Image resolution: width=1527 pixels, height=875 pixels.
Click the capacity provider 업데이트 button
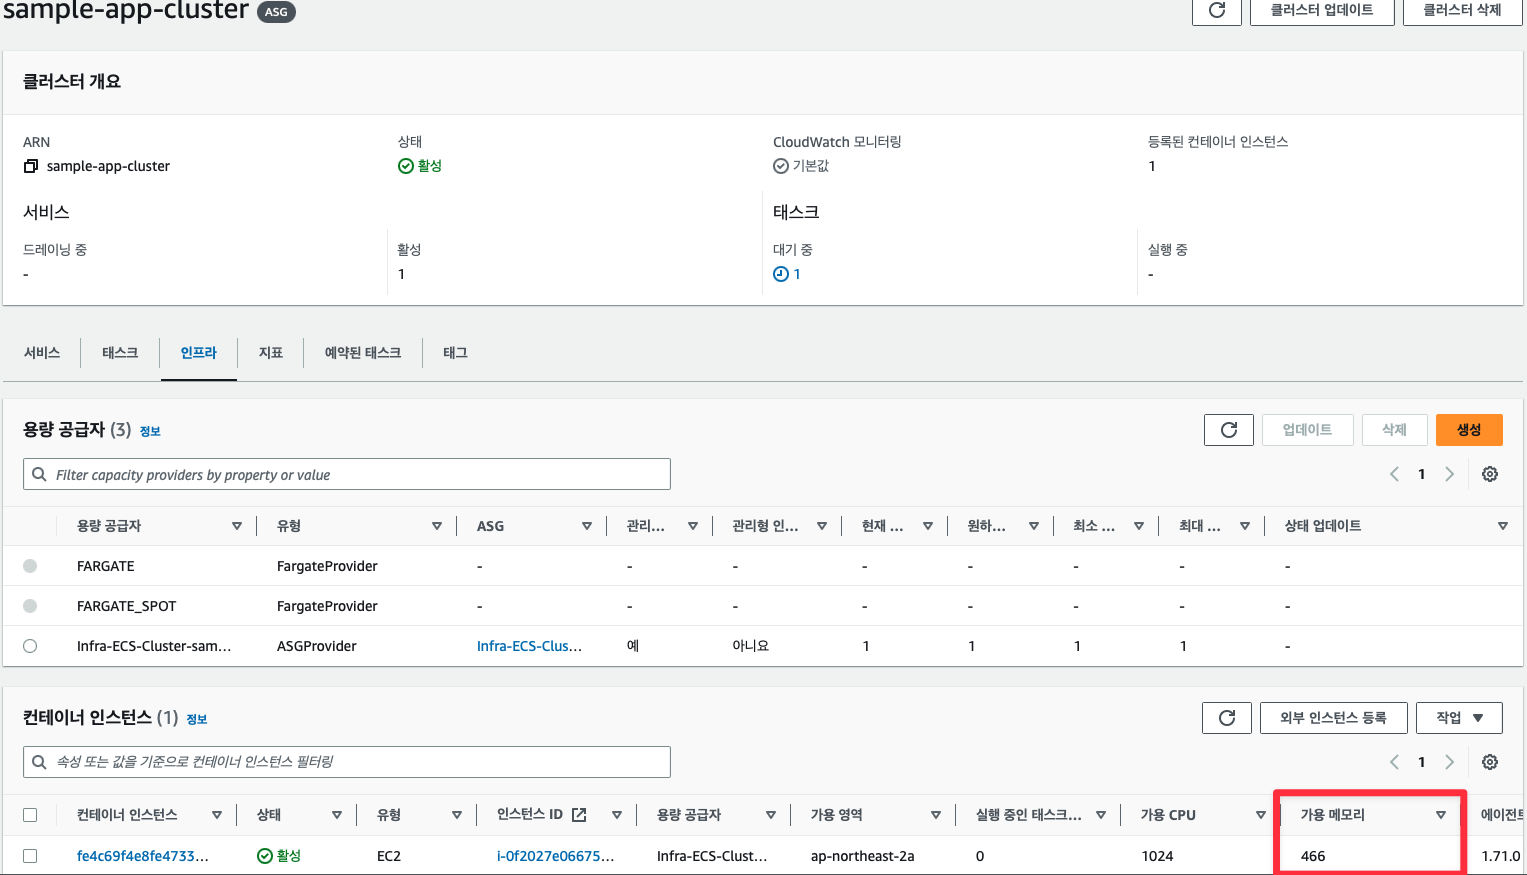[x=1307, y=430]
